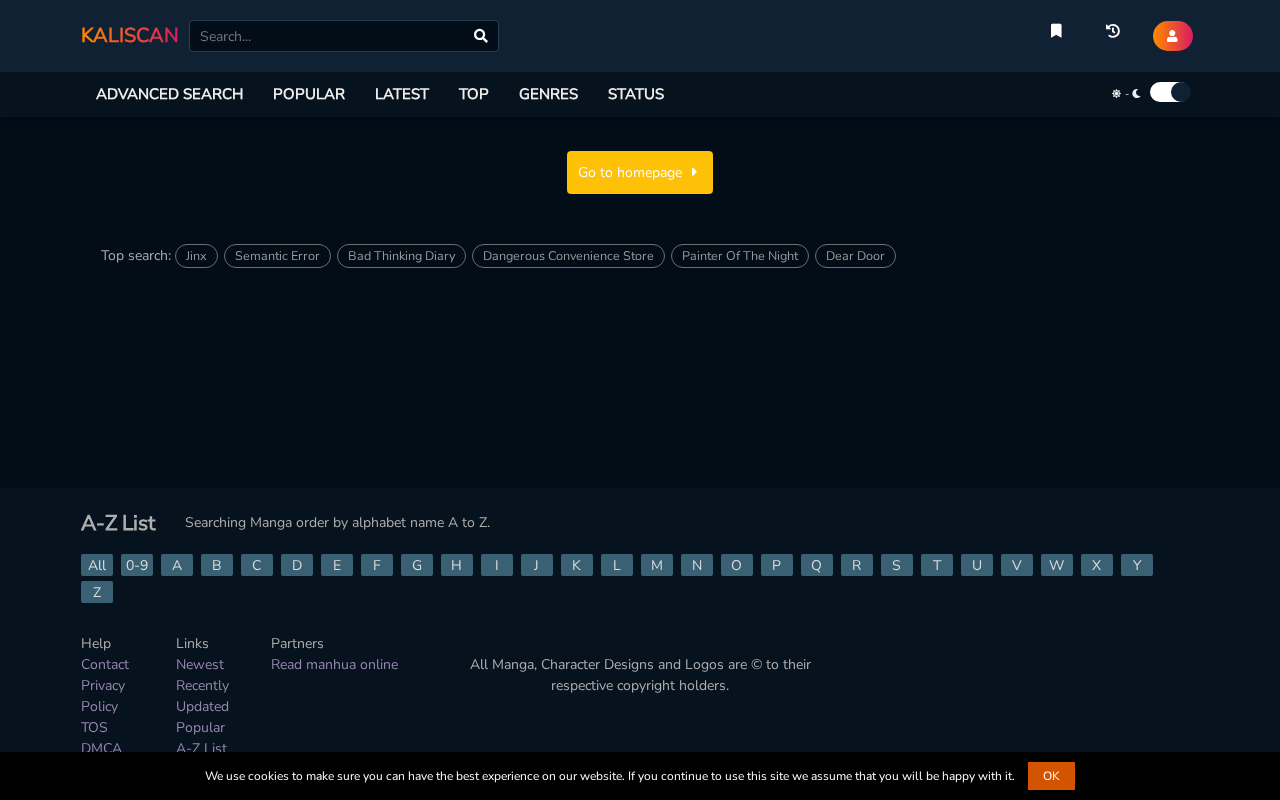Open Read manhua online partner link
Image resolution: width=1280 pixels, height=800 pixels.
[334, 665]
